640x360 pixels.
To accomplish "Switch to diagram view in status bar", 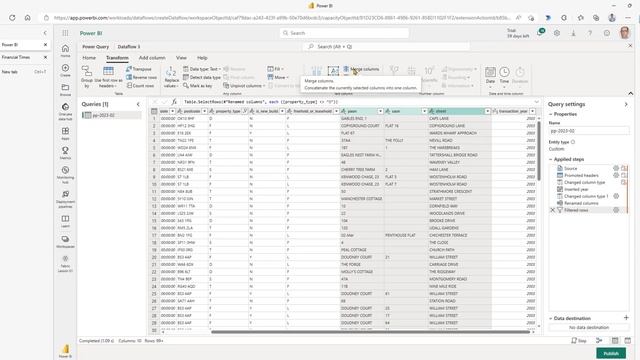I will [x=599, y=340].
